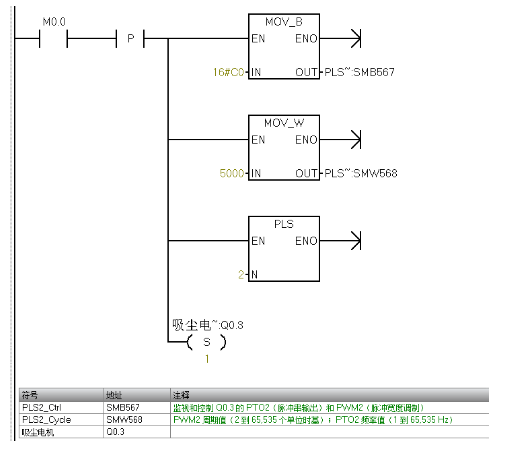The height and width of the screenshot is (449, 517).
Task: Click the 注释 column header
Action: (330, 395)
